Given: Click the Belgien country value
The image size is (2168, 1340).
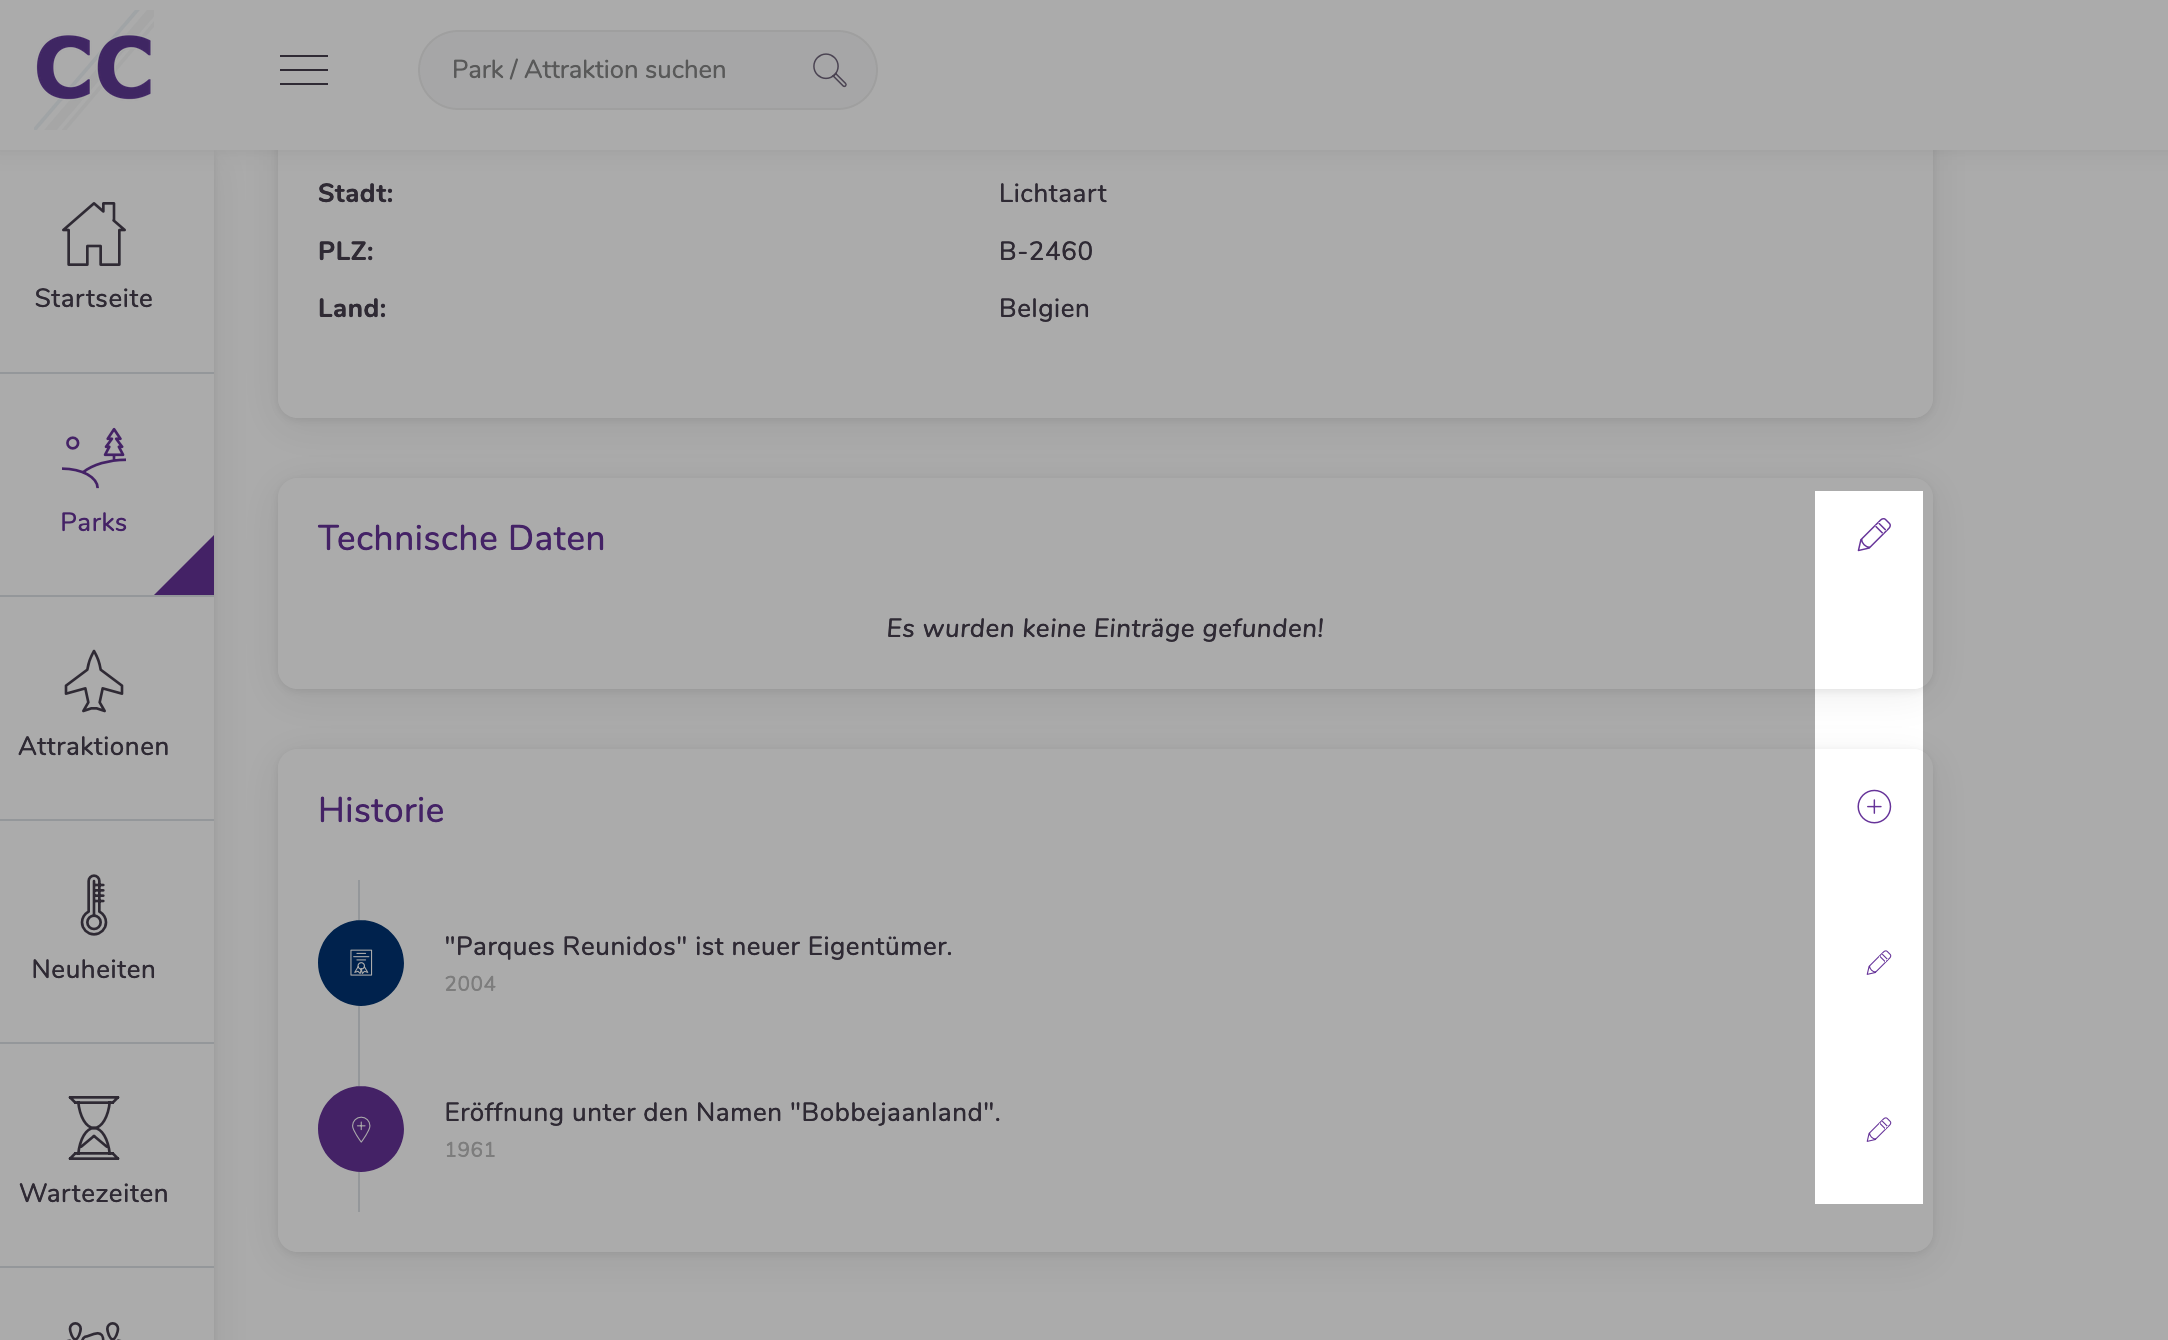Looking at the screenshot, I should [1044, 308].
